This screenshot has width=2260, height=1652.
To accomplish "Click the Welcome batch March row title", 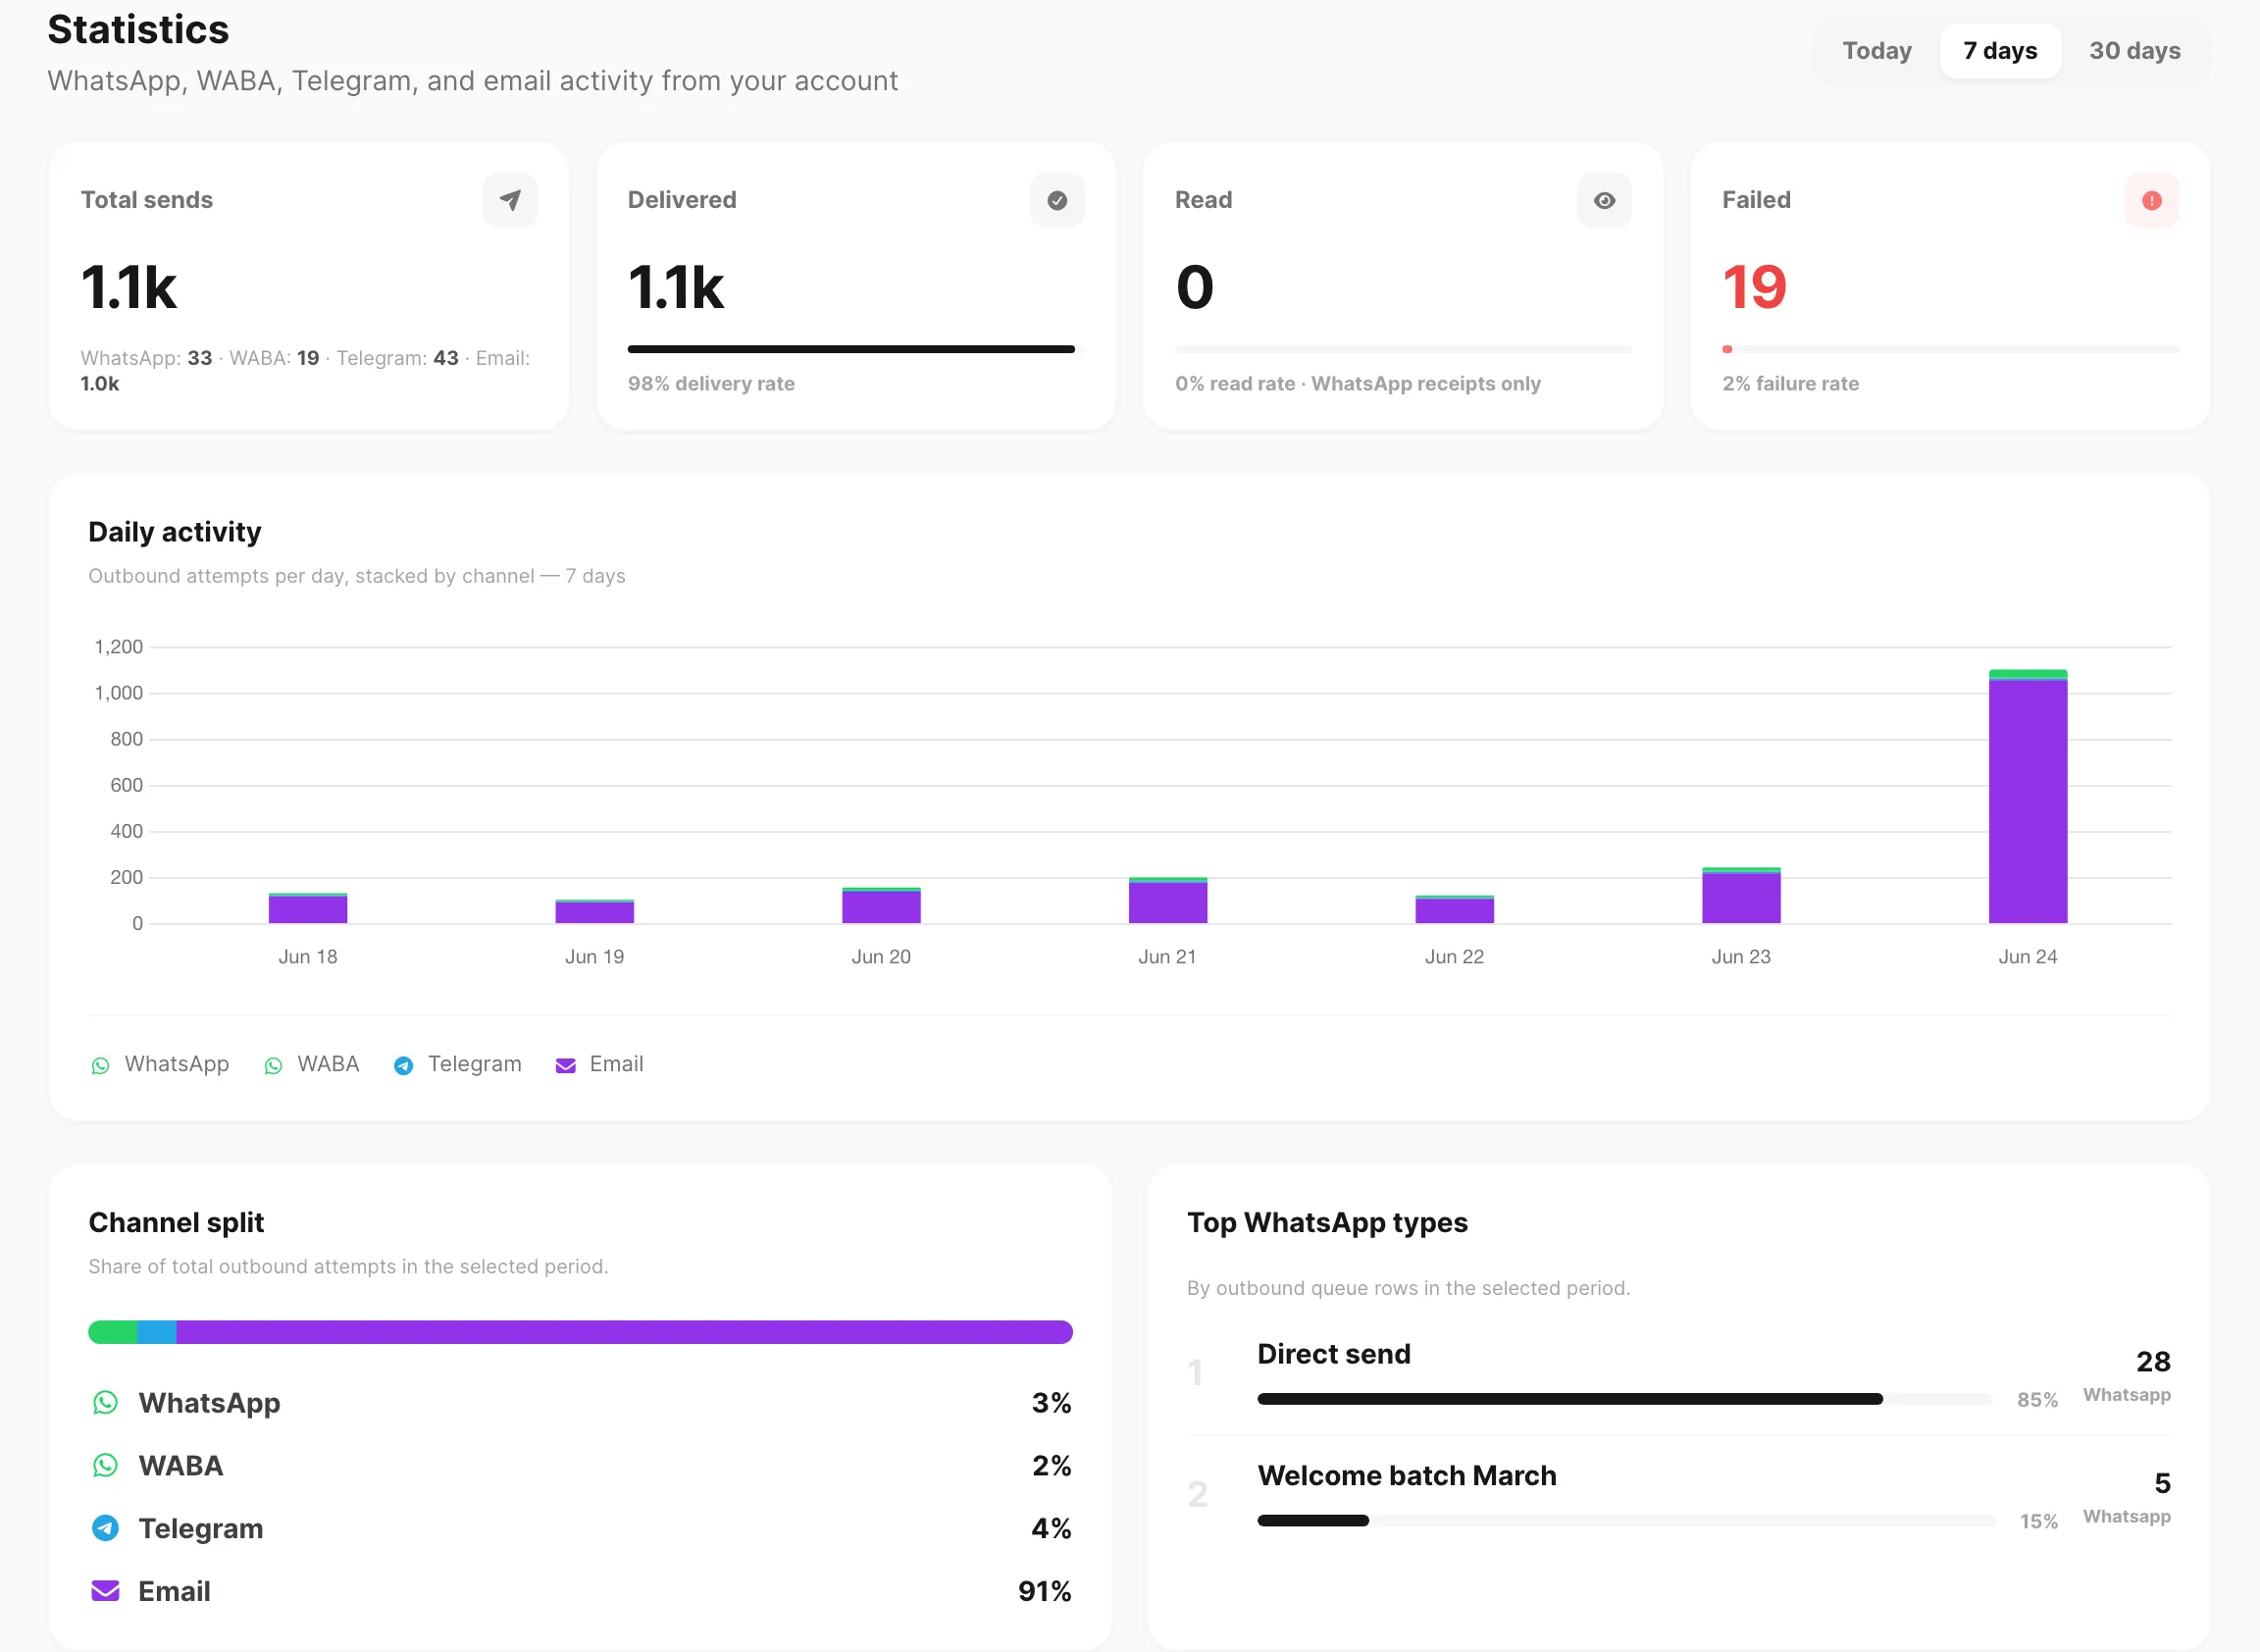I will 1406,1475.
